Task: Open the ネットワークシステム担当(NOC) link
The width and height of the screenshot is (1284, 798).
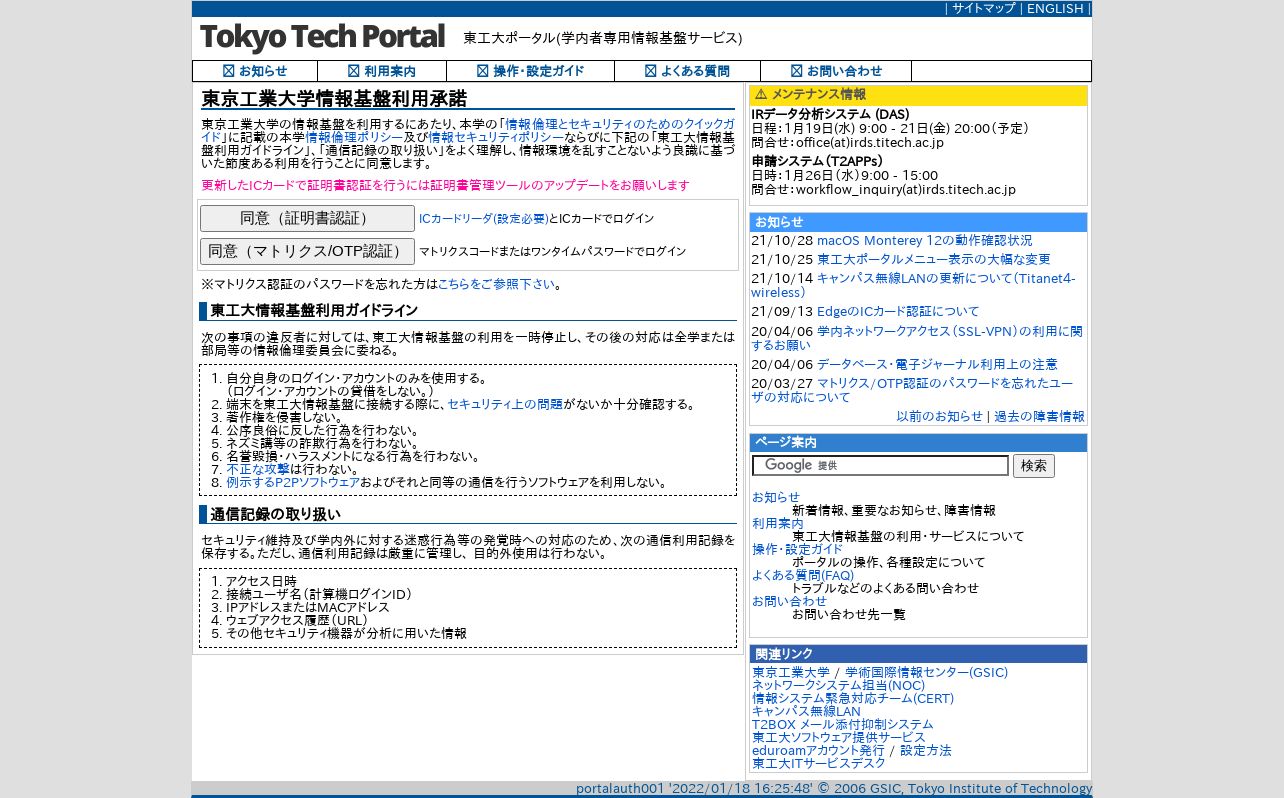Action: pos(838,686)
